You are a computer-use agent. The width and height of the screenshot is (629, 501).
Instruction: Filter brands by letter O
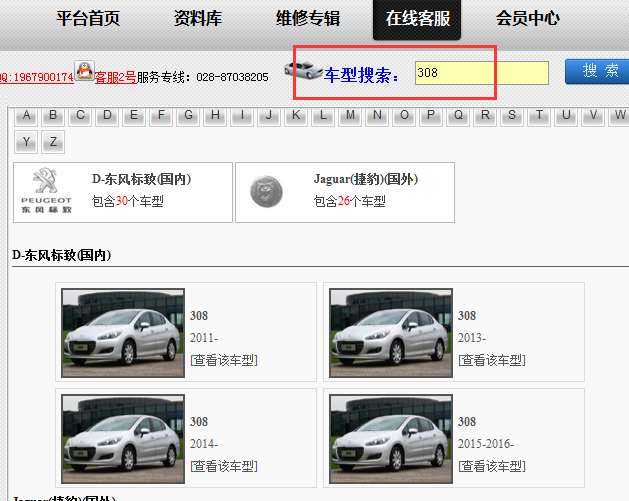pos(404,116)
